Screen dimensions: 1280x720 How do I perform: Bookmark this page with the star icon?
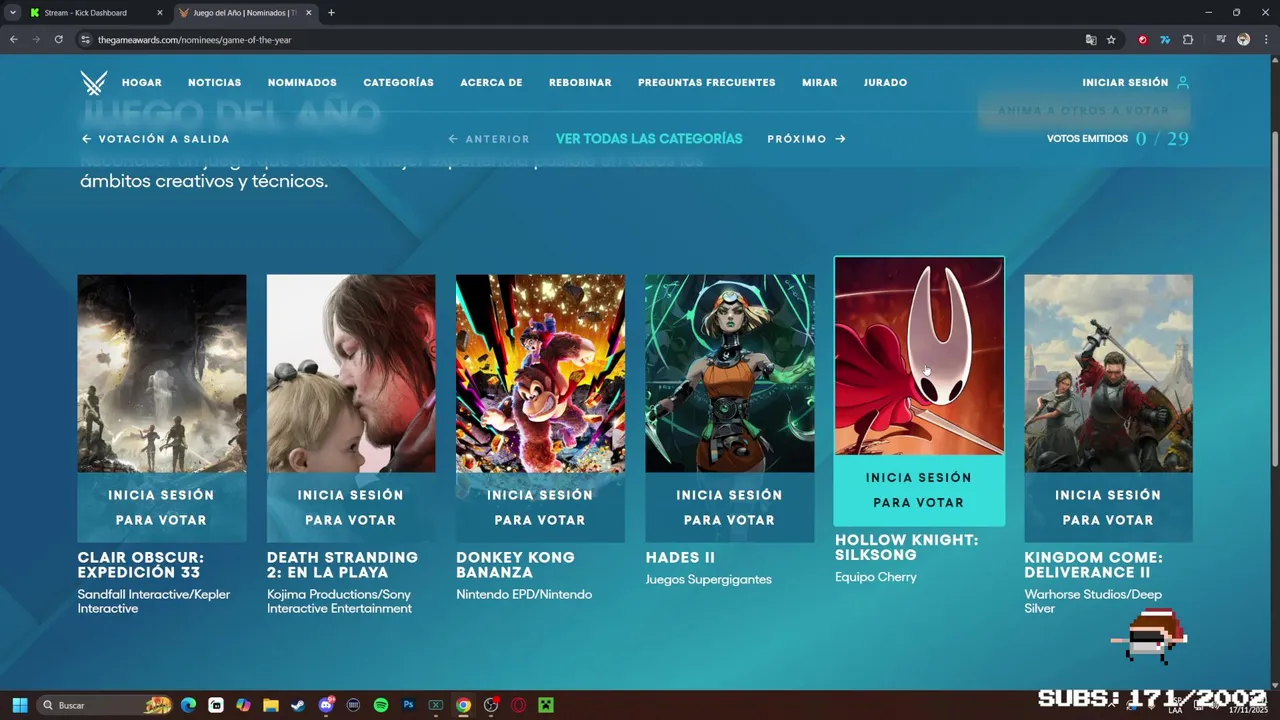(1111, 40)
